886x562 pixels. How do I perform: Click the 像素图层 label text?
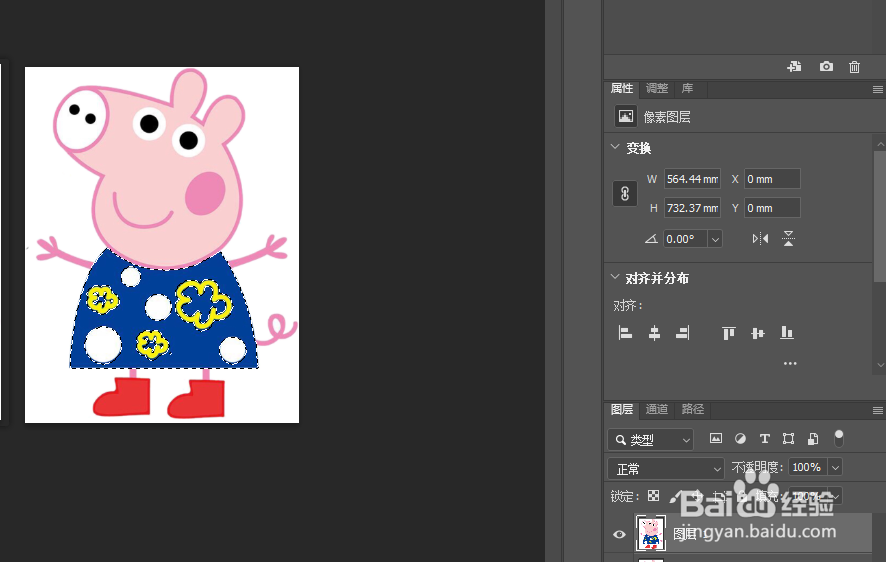(667, 117)
